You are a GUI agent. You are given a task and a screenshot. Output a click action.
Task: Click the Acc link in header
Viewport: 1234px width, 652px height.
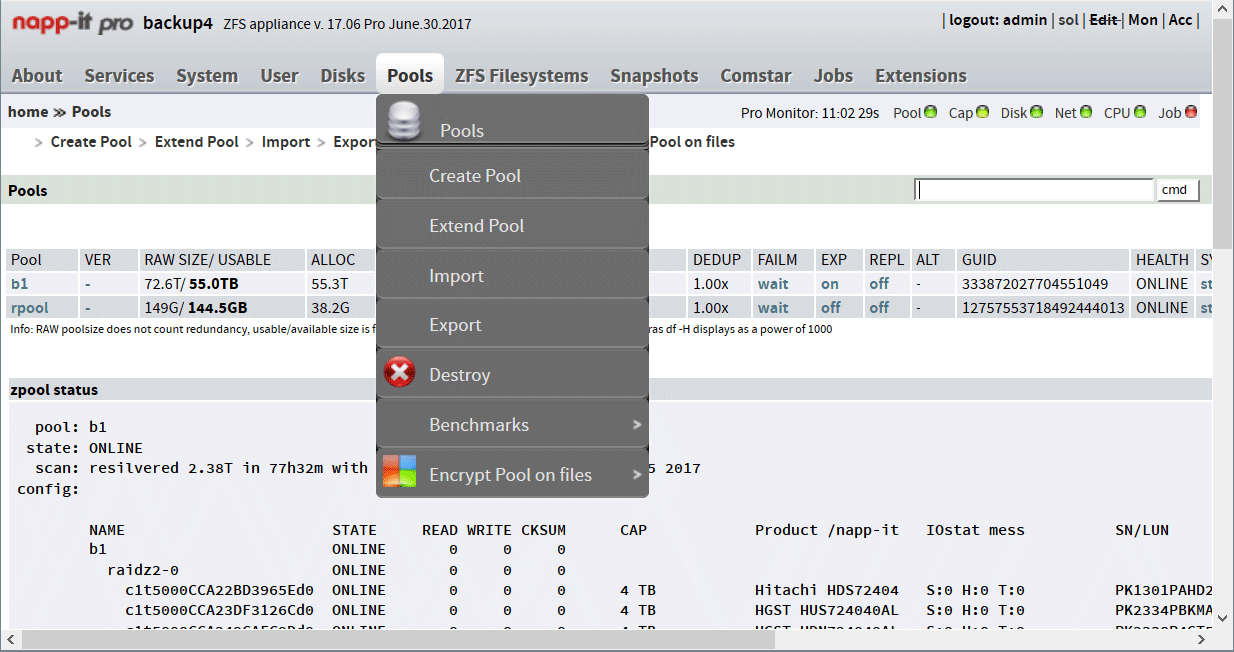pos(1181,20)
